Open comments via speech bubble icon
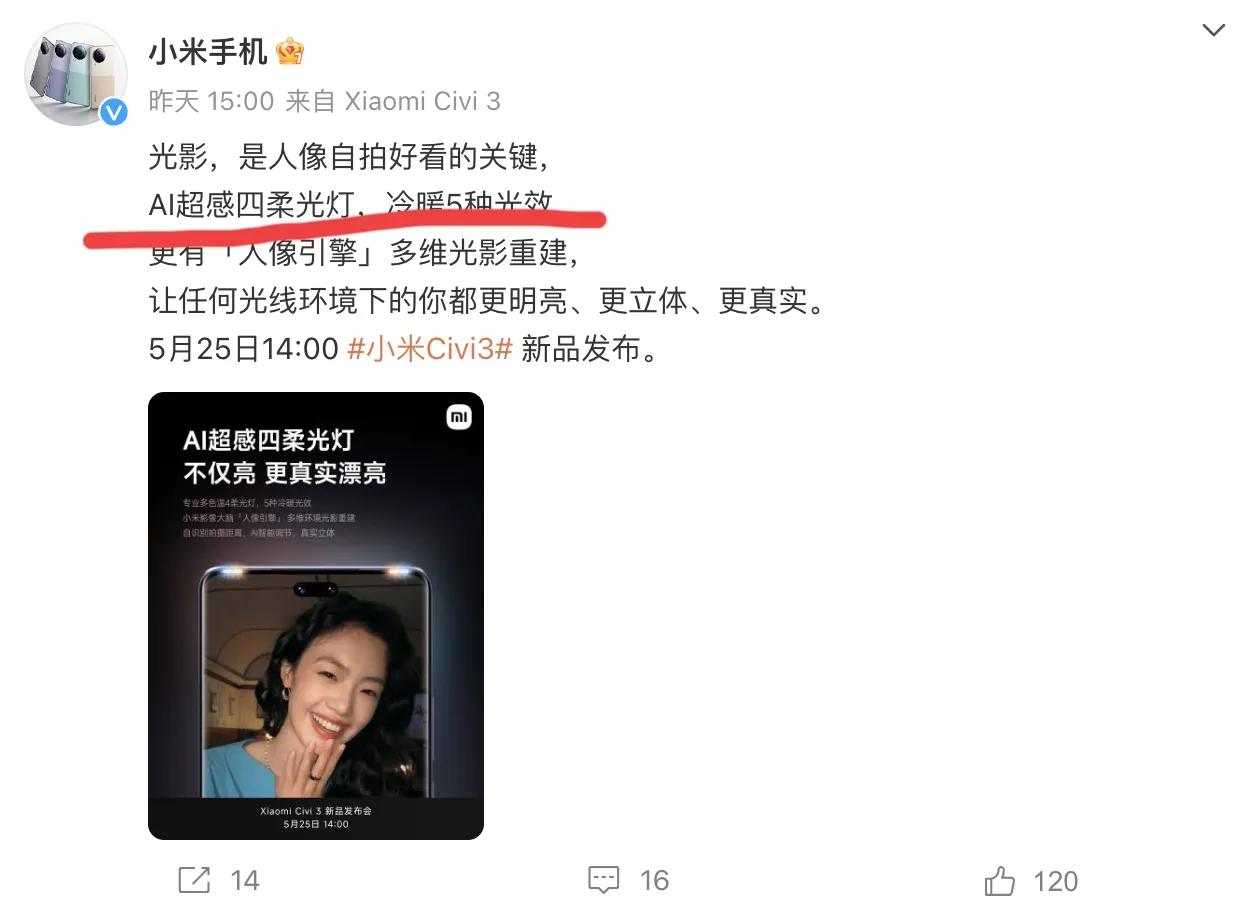Viewport: 1258px width, 920px height. [x=604, y=880]
